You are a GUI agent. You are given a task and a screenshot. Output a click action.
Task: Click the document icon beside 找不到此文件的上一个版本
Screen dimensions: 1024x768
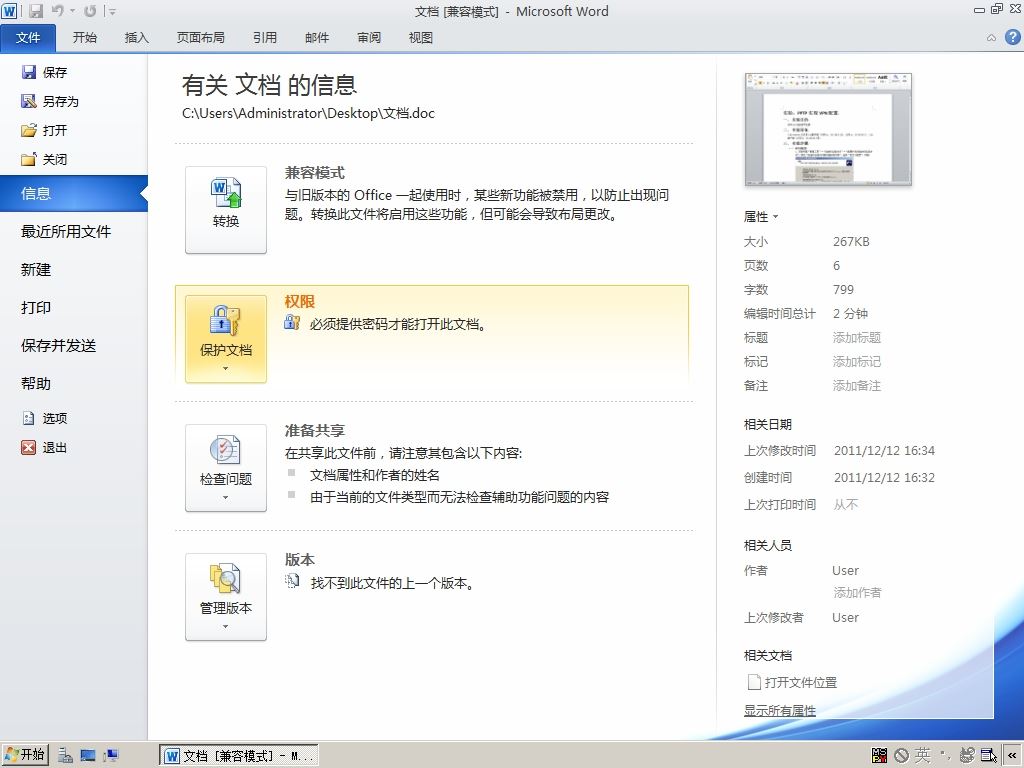click(x=292, y=581)
